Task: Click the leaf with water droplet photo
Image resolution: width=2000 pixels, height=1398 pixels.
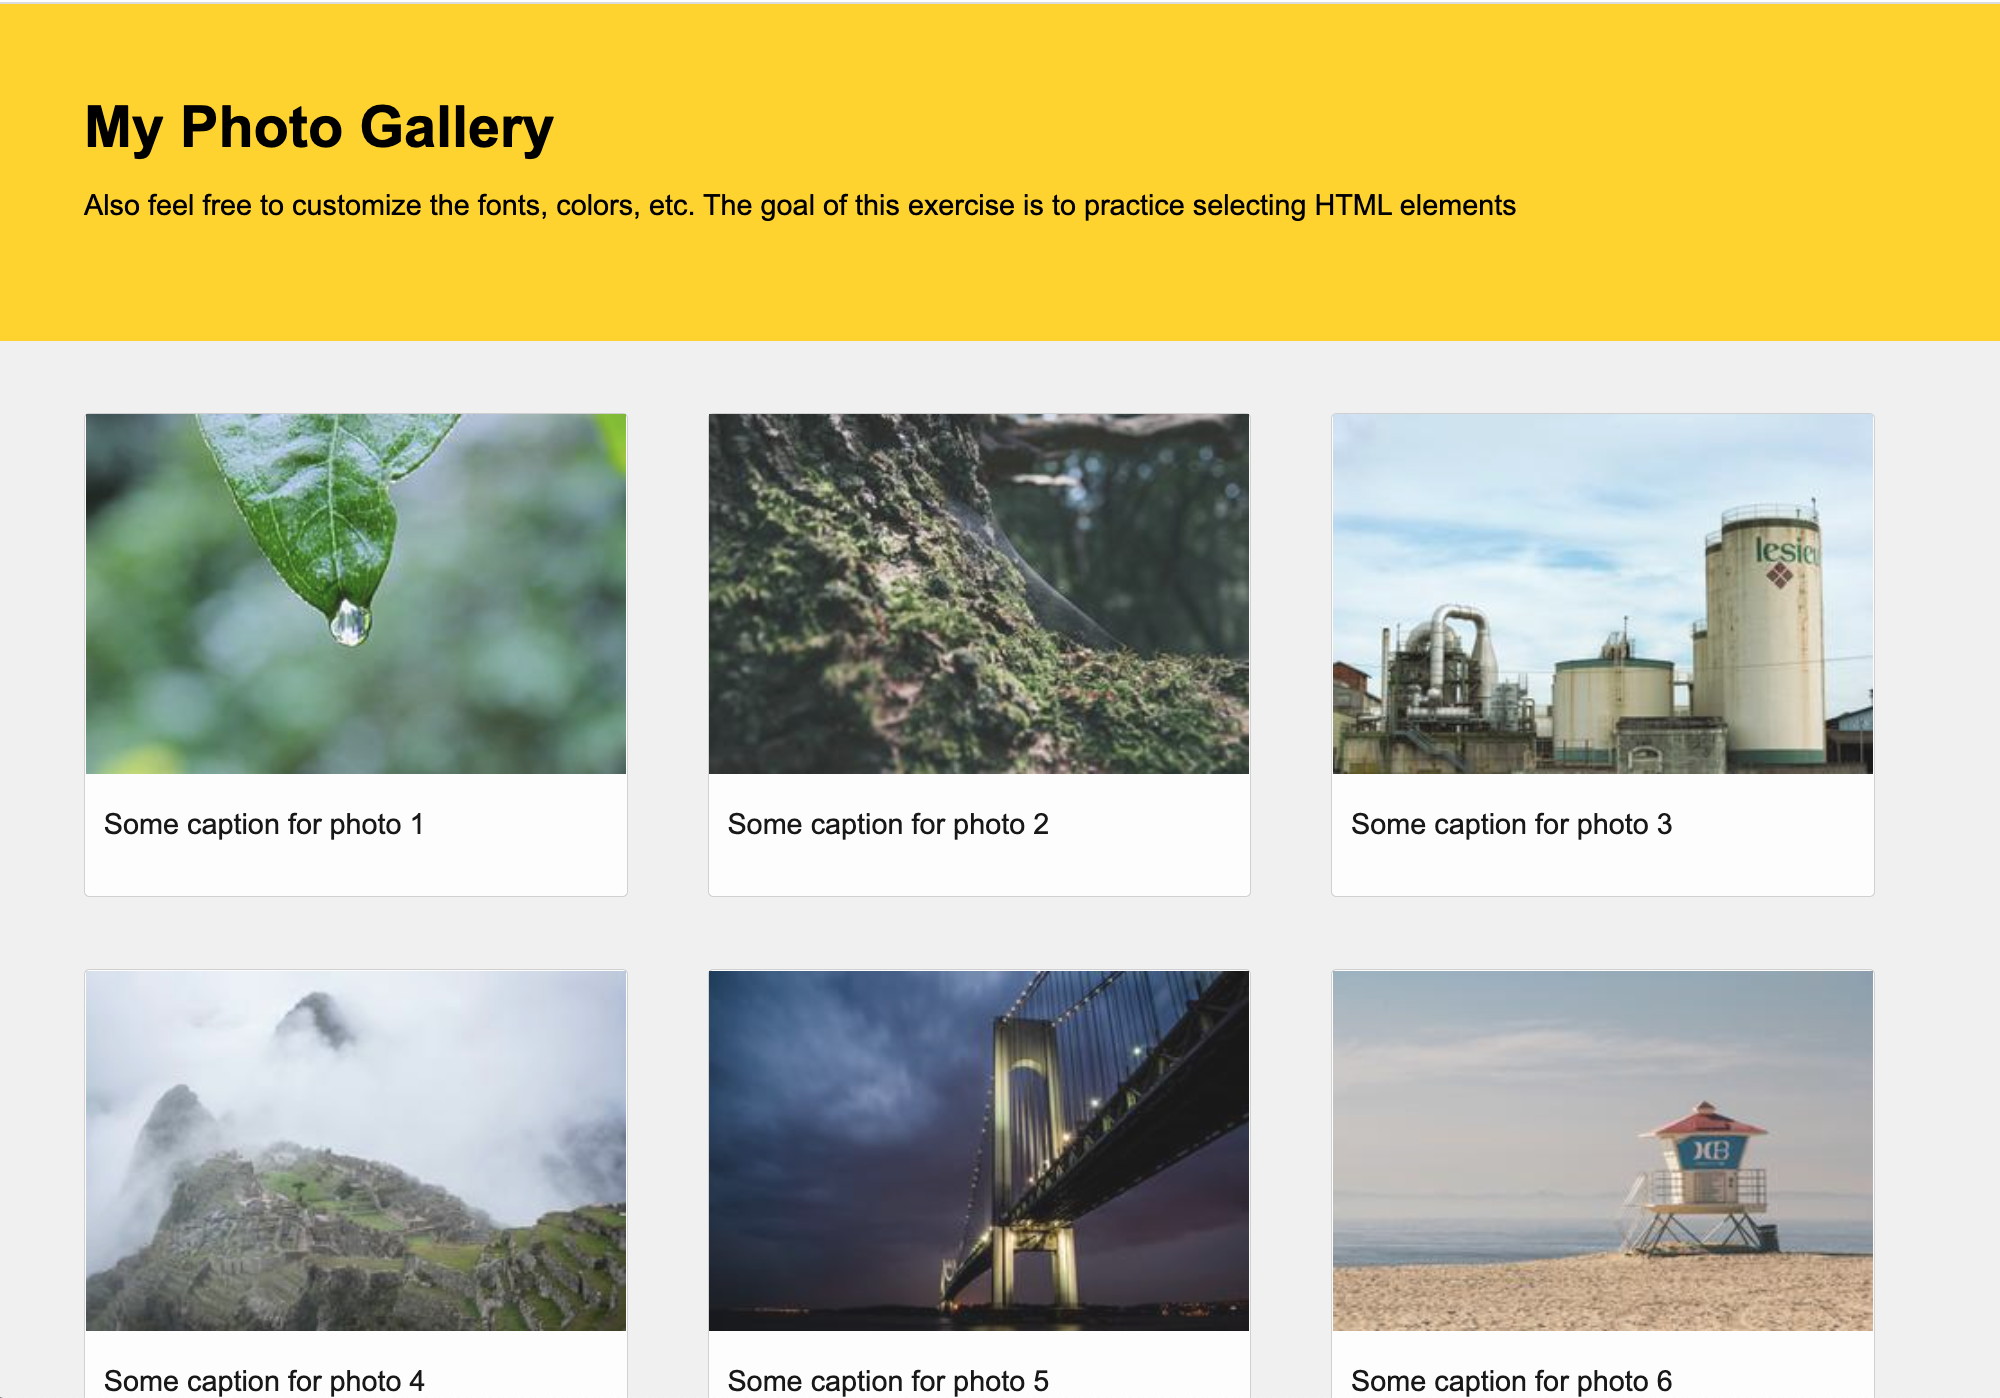Action: [355, 593]
